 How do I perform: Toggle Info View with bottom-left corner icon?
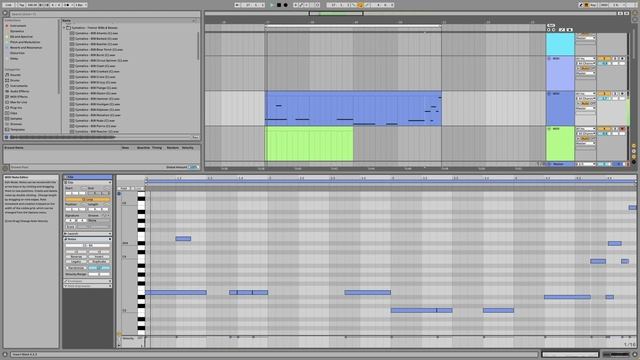click(5, 355)
